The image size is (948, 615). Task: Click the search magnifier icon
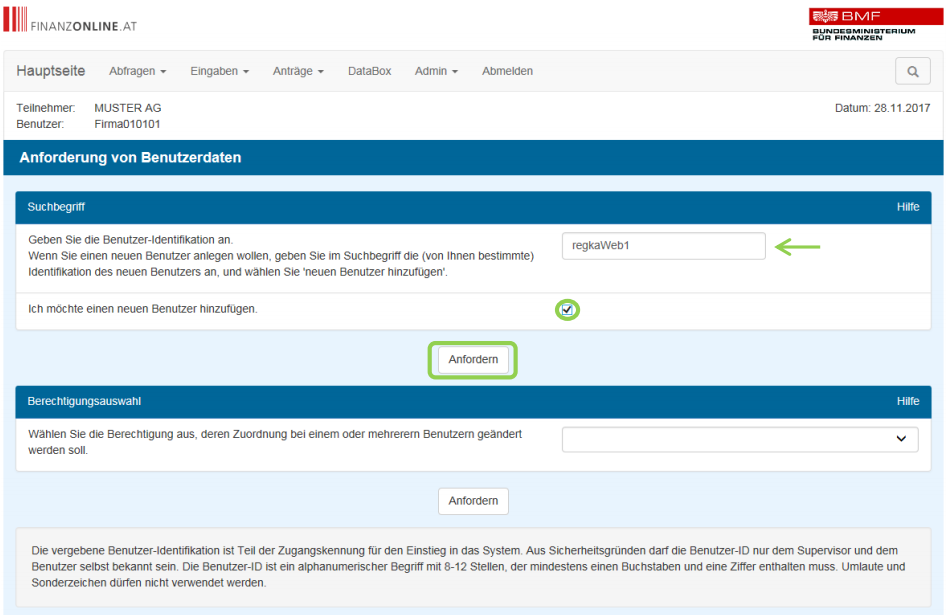912,72
